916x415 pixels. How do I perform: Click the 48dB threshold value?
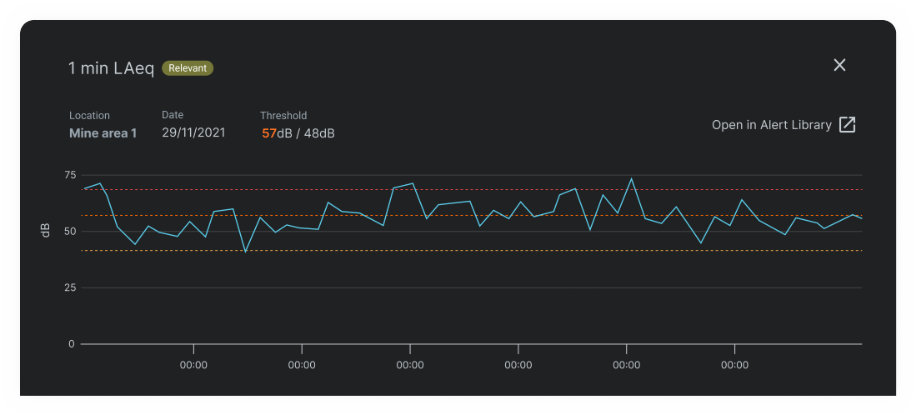(x=319, y=133)
